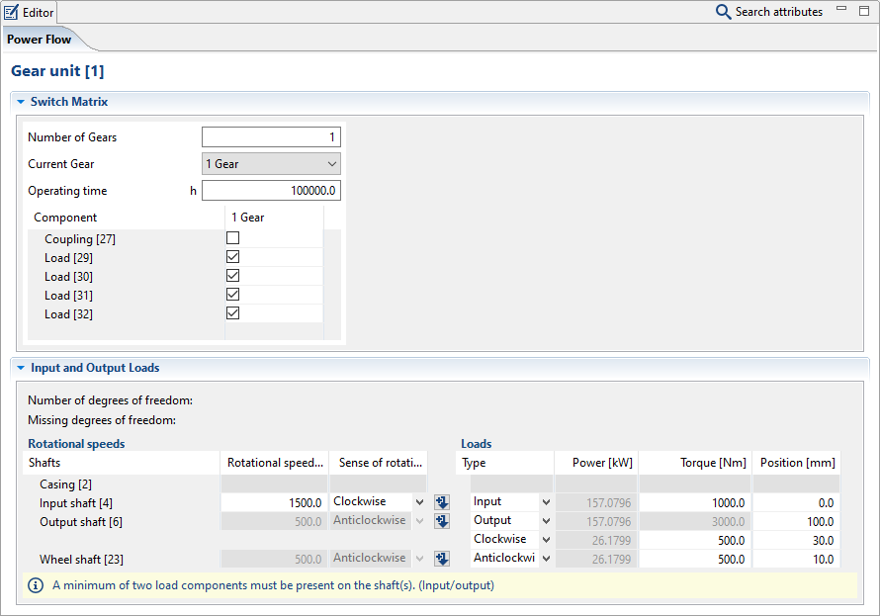Click the Search attributes magnifier icon

[x=723, y=12]
